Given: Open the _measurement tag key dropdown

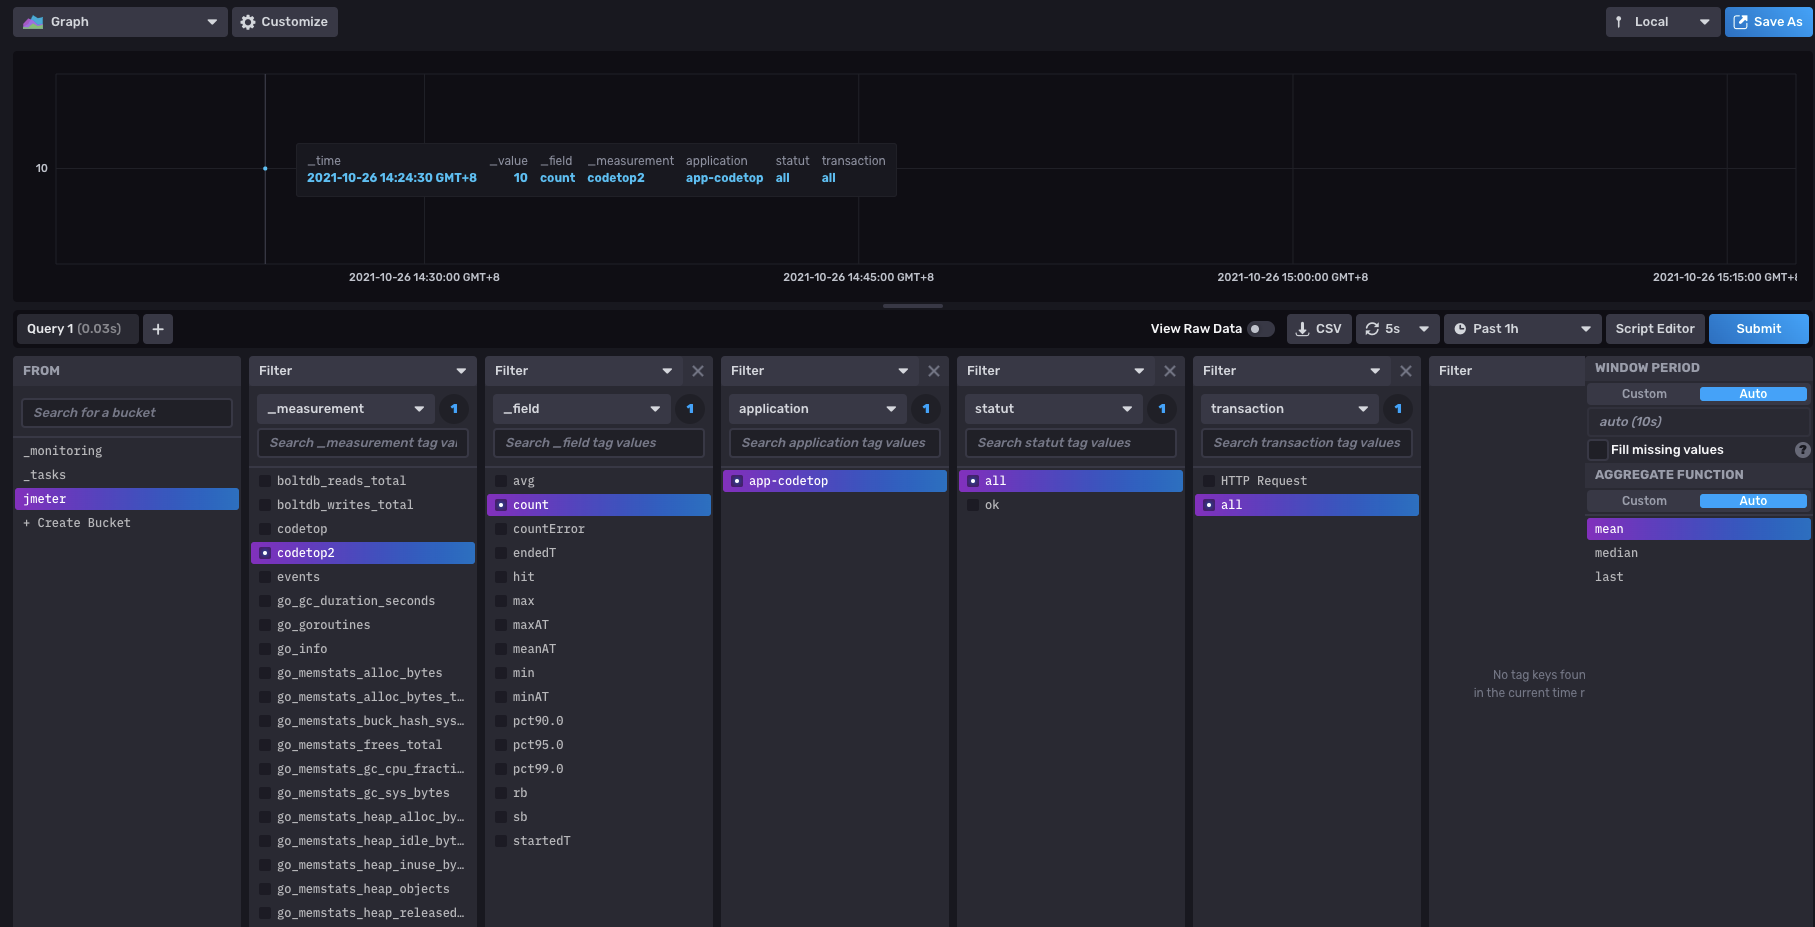Looking at the screenshot, I should click(345, 409).
